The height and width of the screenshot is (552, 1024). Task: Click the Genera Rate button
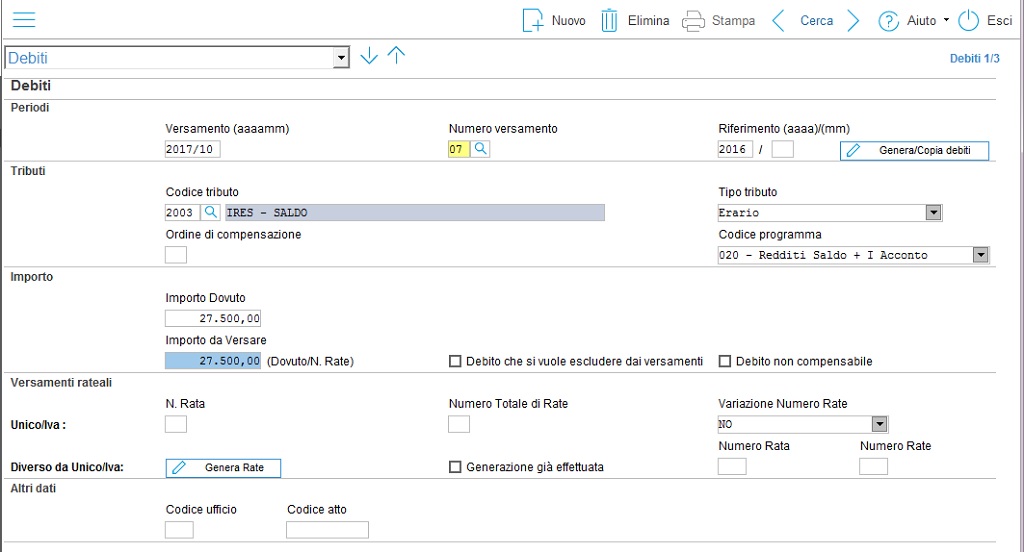[223, 468]
